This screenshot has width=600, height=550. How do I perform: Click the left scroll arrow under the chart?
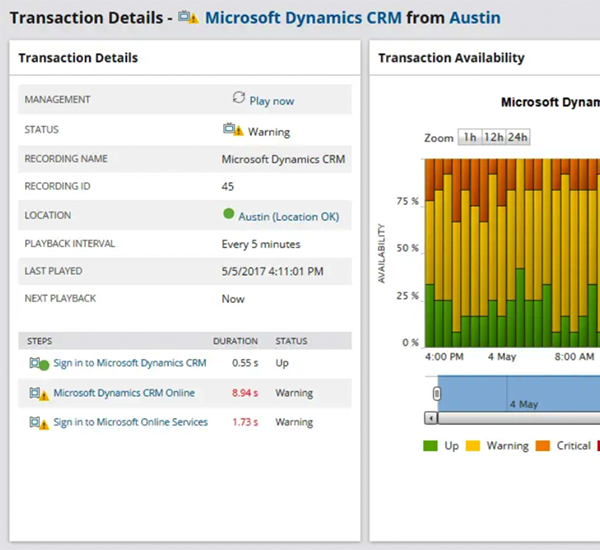click(x=431, y=418)
